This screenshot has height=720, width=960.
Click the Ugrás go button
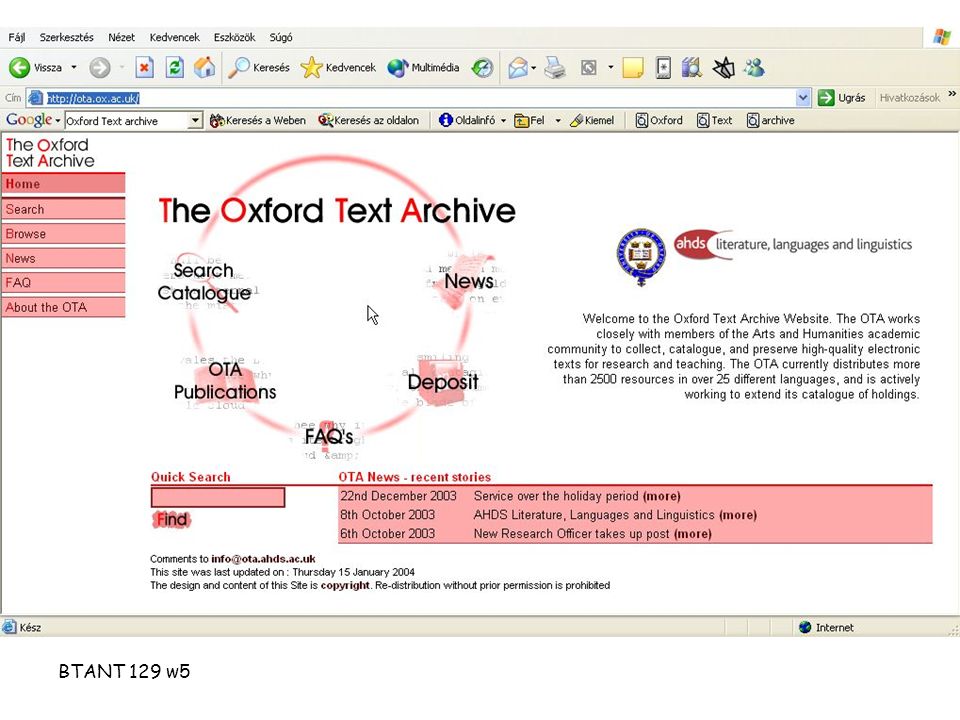(842, 97)
